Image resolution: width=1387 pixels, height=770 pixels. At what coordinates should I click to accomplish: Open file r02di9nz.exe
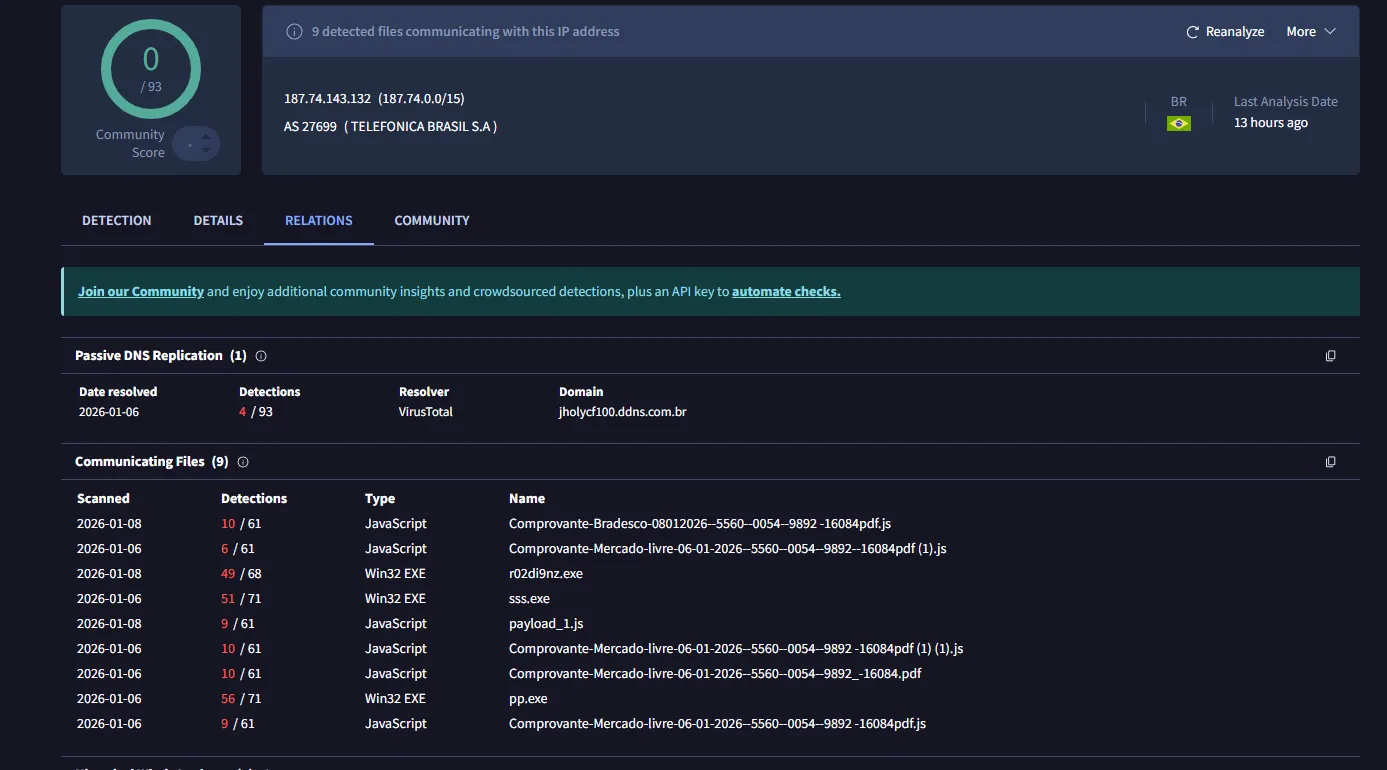tap(546, 574)
